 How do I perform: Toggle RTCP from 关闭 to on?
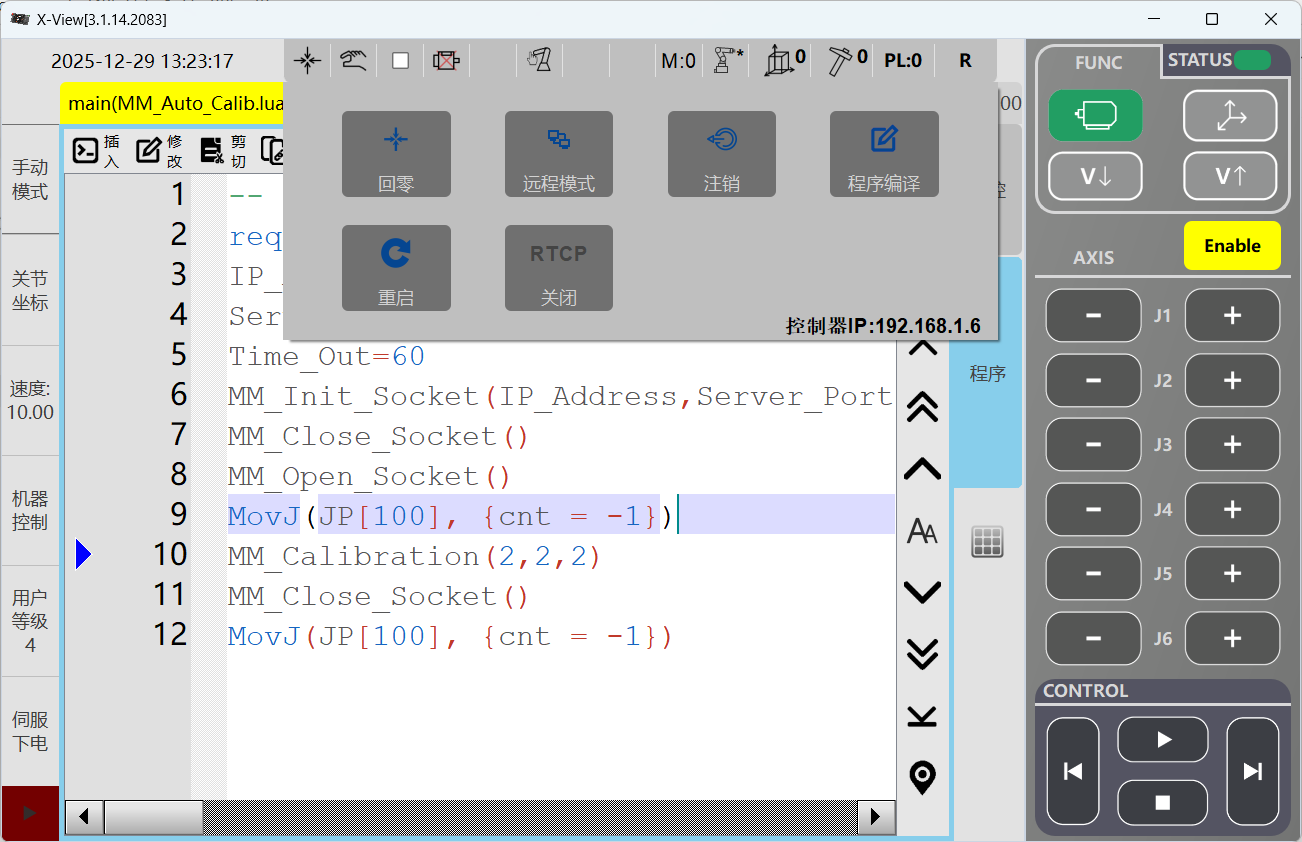(559, 268)
